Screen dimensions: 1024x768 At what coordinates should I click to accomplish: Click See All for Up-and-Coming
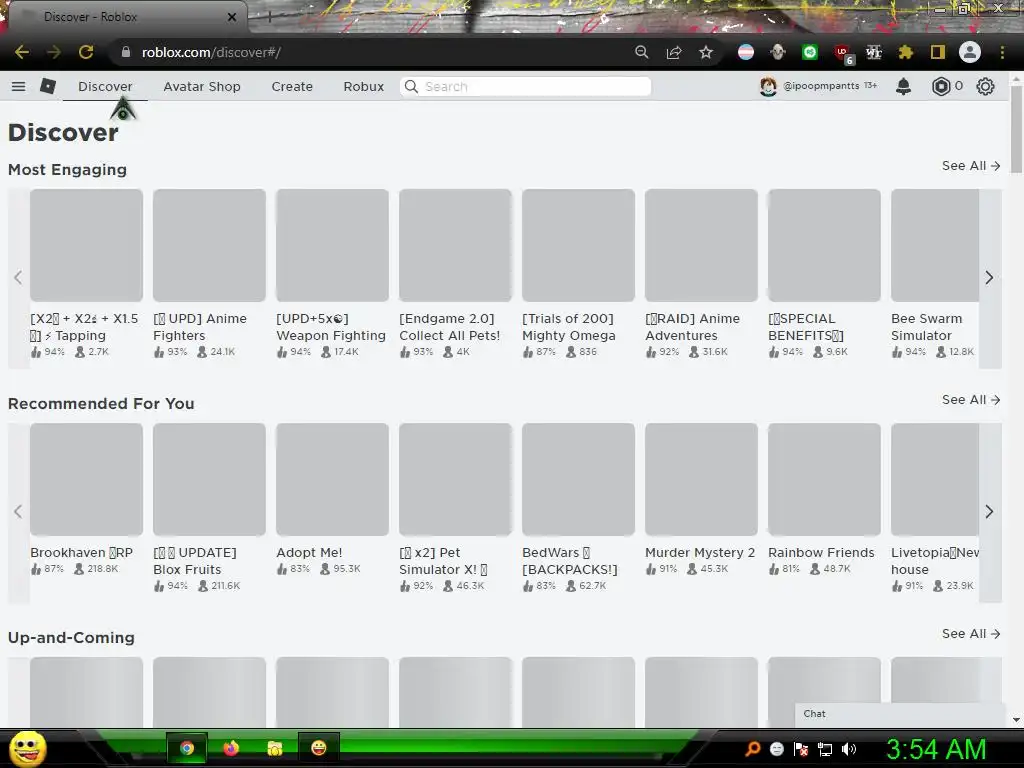click(x=970, y=633)
